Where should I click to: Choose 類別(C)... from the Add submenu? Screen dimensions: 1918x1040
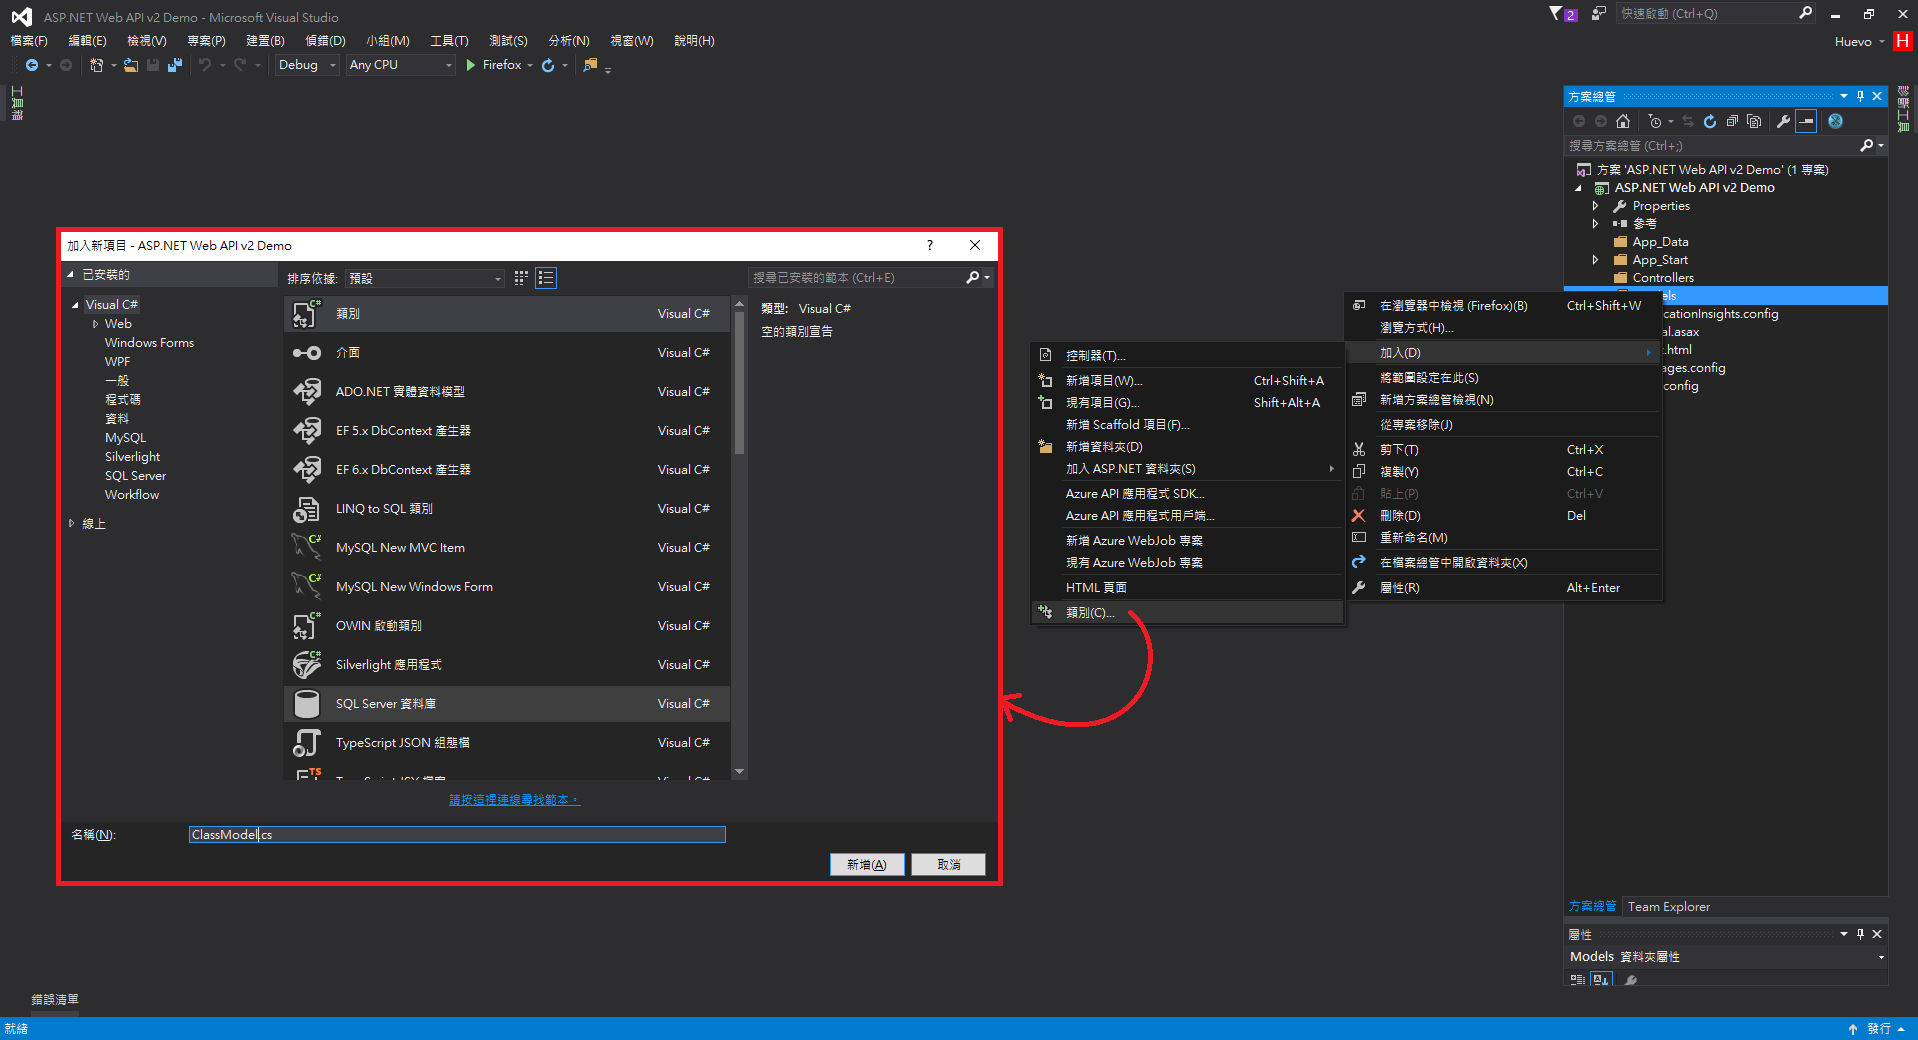[1187, 612]
